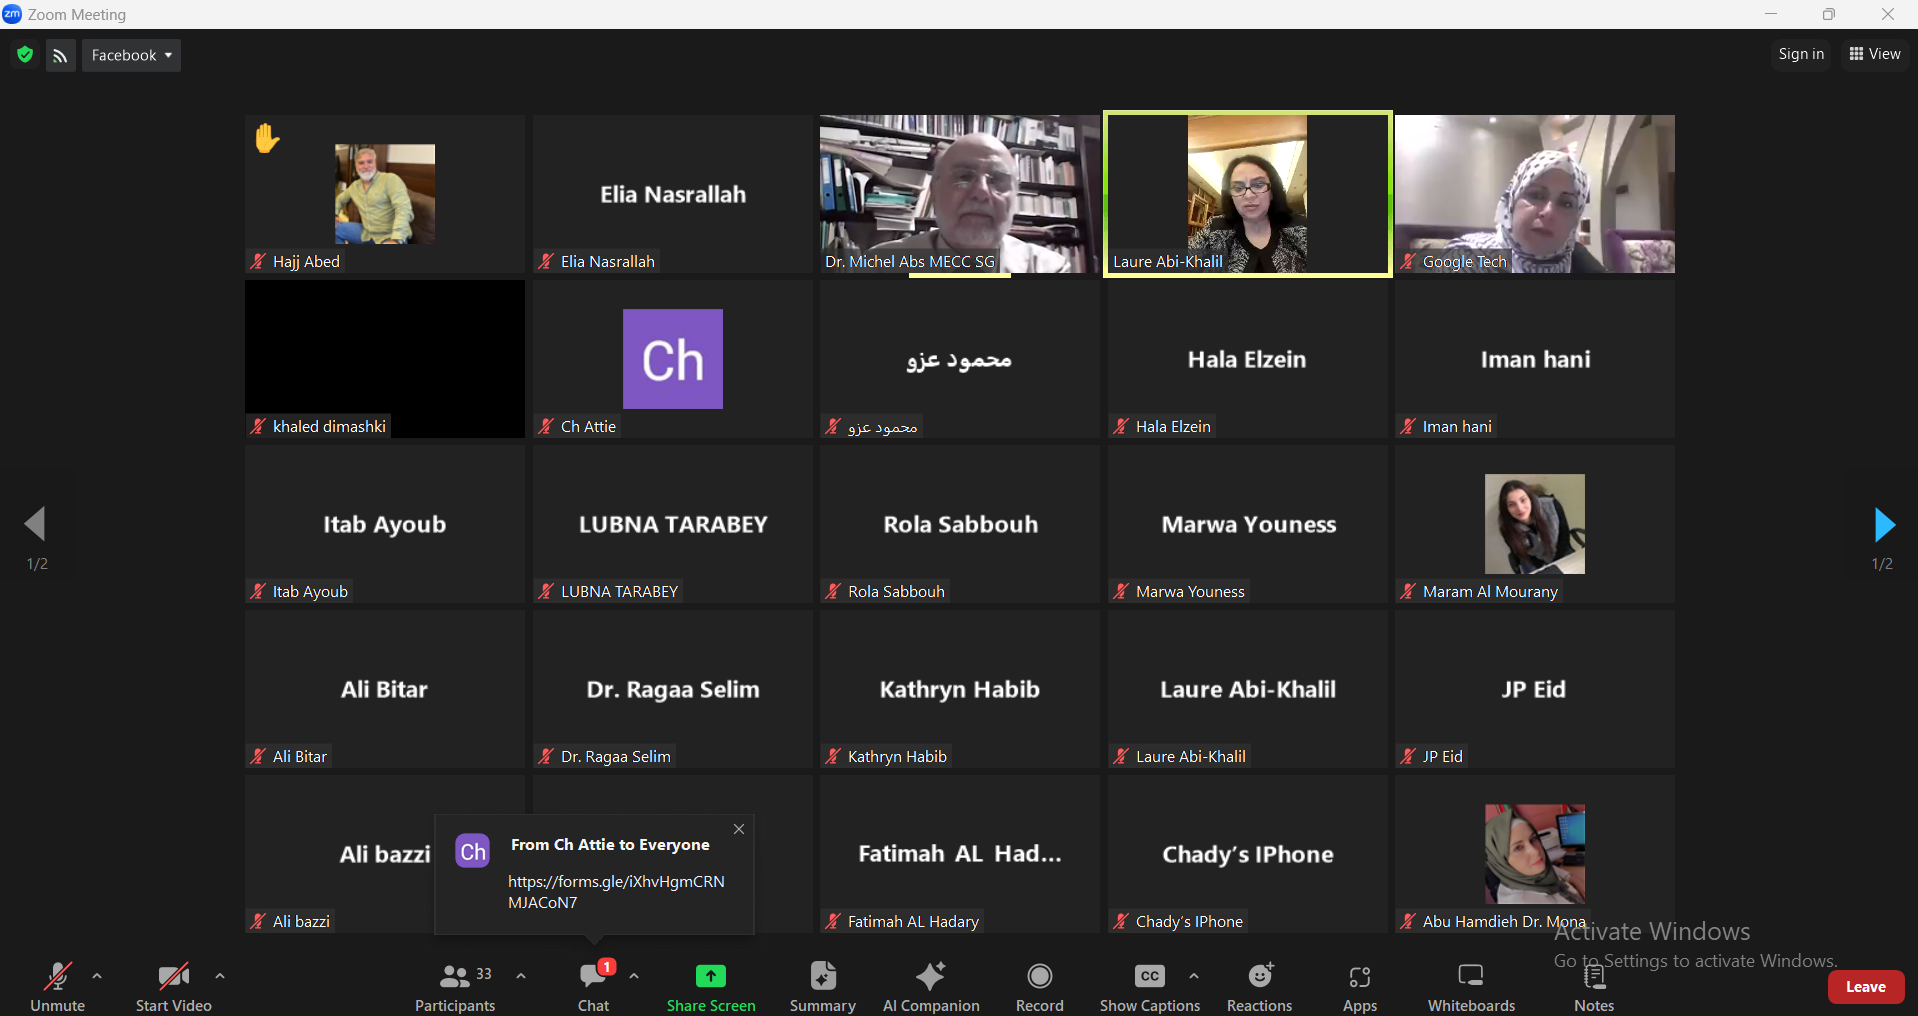Click the muted mic icon for Rola Sabbouh
Image resolution: width=1918 pixels, height=1016 pixels.
coord(833,592)
